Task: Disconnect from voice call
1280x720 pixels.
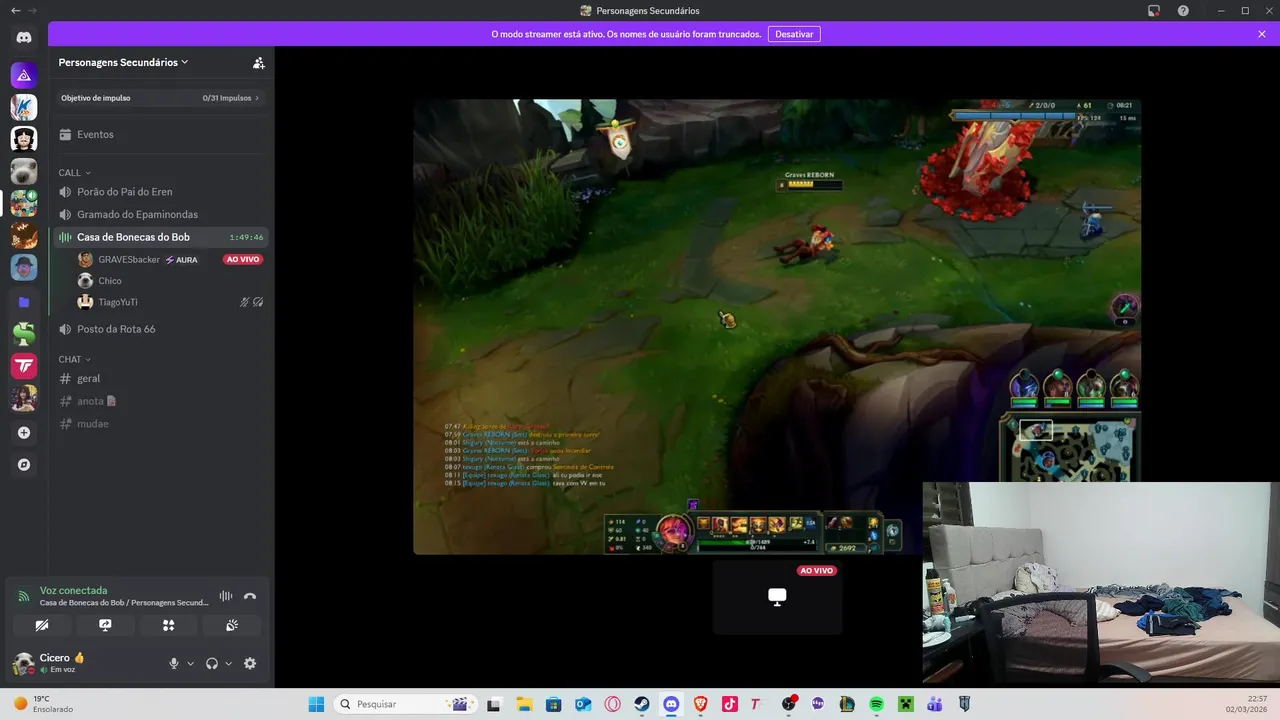Action: point(250,596)
